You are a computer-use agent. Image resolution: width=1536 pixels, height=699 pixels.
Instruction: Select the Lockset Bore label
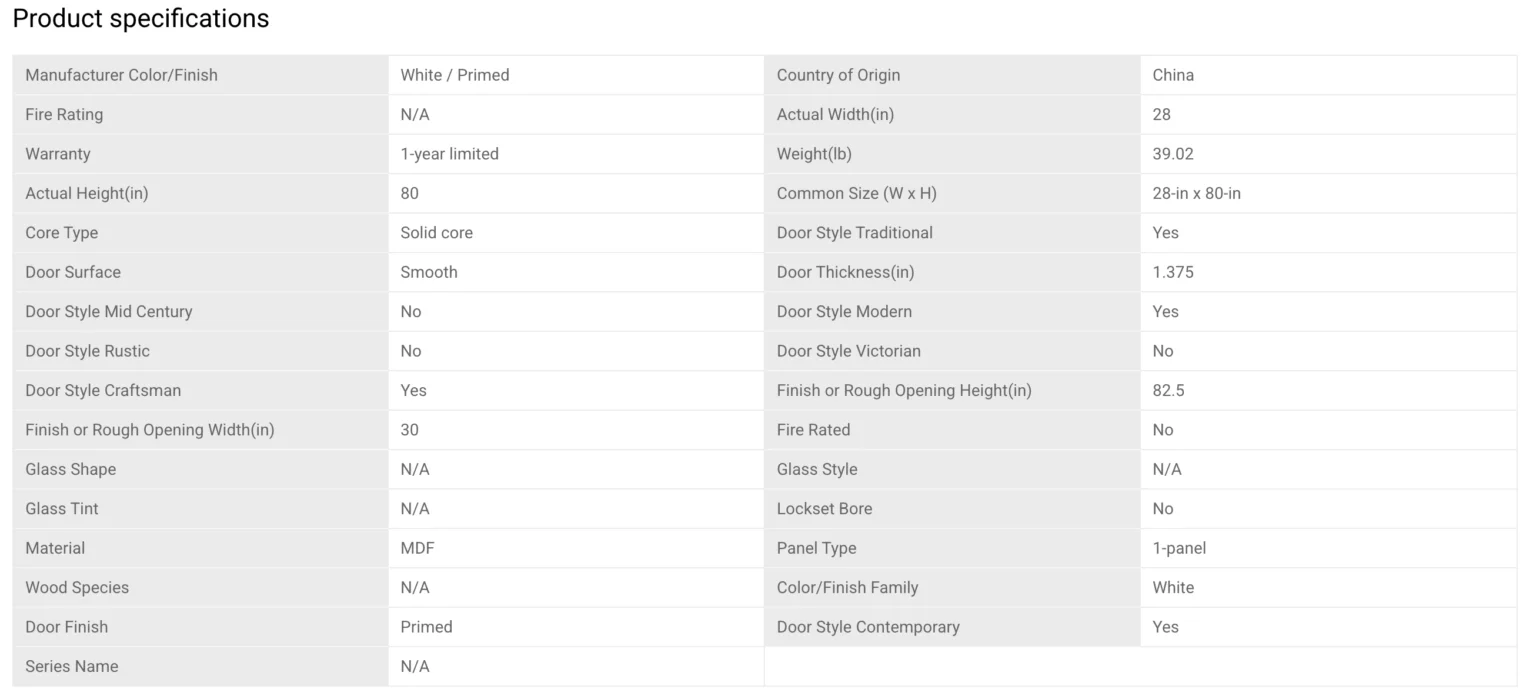[x=824, y=509]
